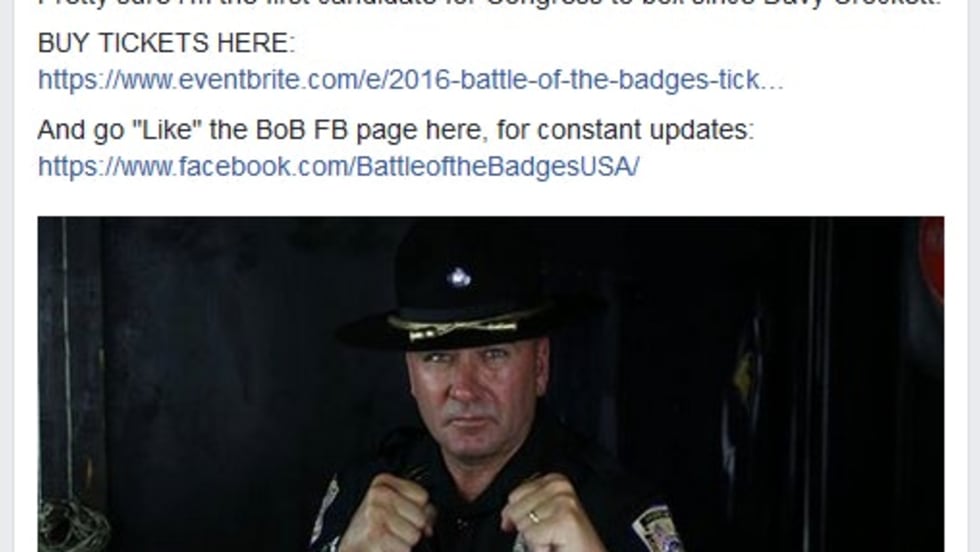Open the Eventbrite battle-of-the-badges ticket link
Screen dimensions: 980x552
tap(410, 81)
